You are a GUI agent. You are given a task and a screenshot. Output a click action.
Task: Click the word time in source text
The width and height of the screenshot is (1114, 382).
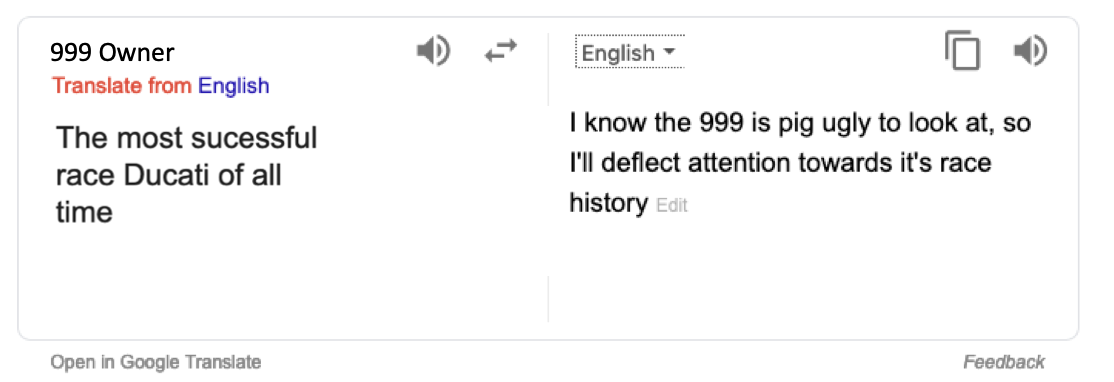85,212
